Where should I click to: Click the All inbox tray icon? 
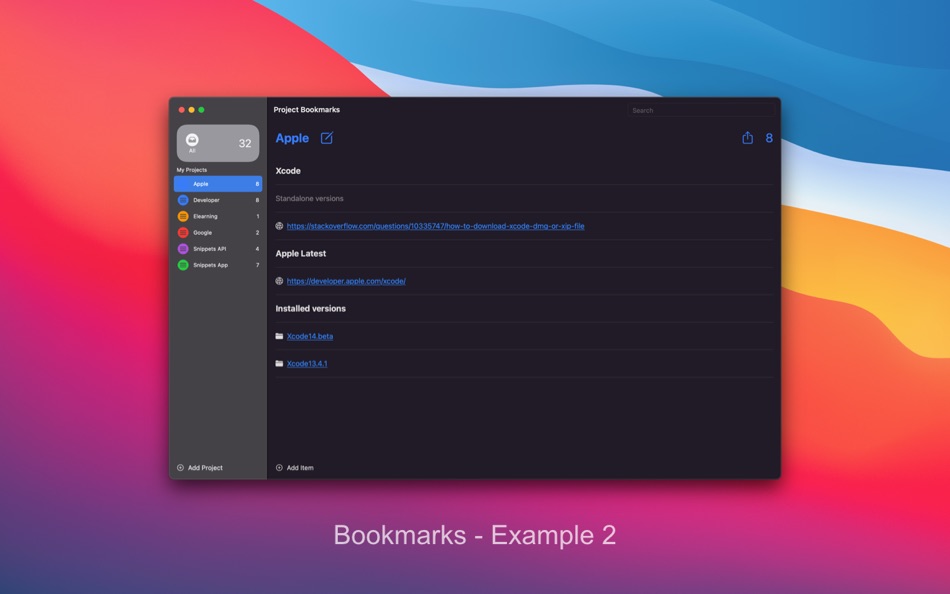192,140
